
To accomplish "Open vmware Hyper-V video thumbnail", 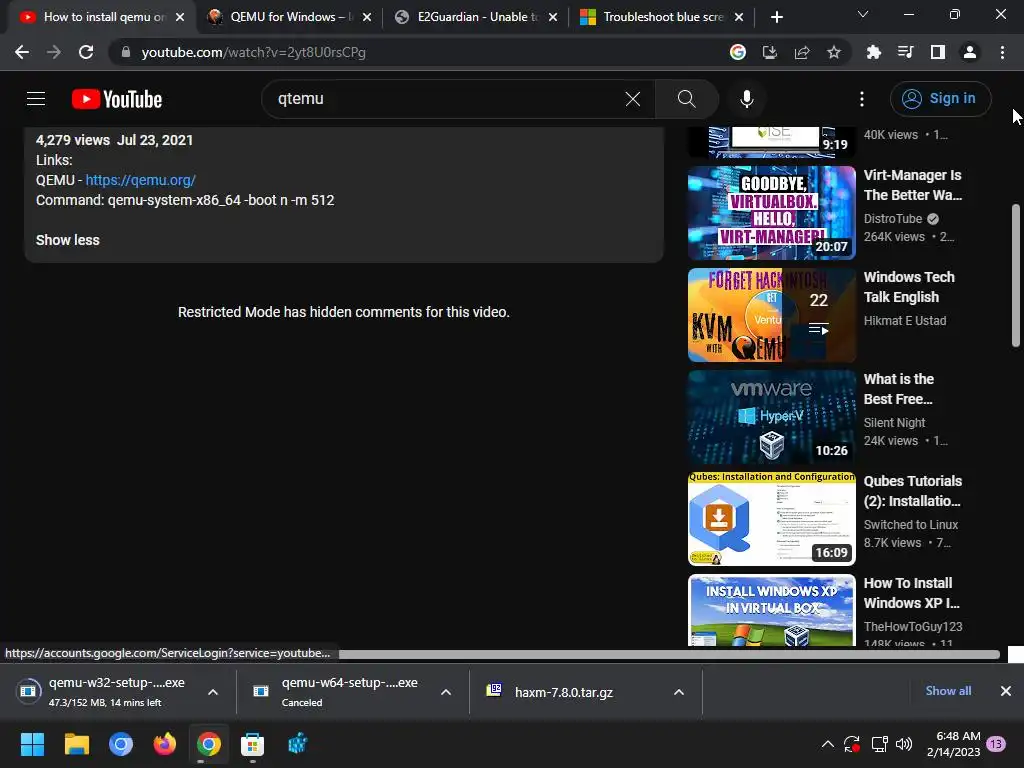I will pos(771,417).
